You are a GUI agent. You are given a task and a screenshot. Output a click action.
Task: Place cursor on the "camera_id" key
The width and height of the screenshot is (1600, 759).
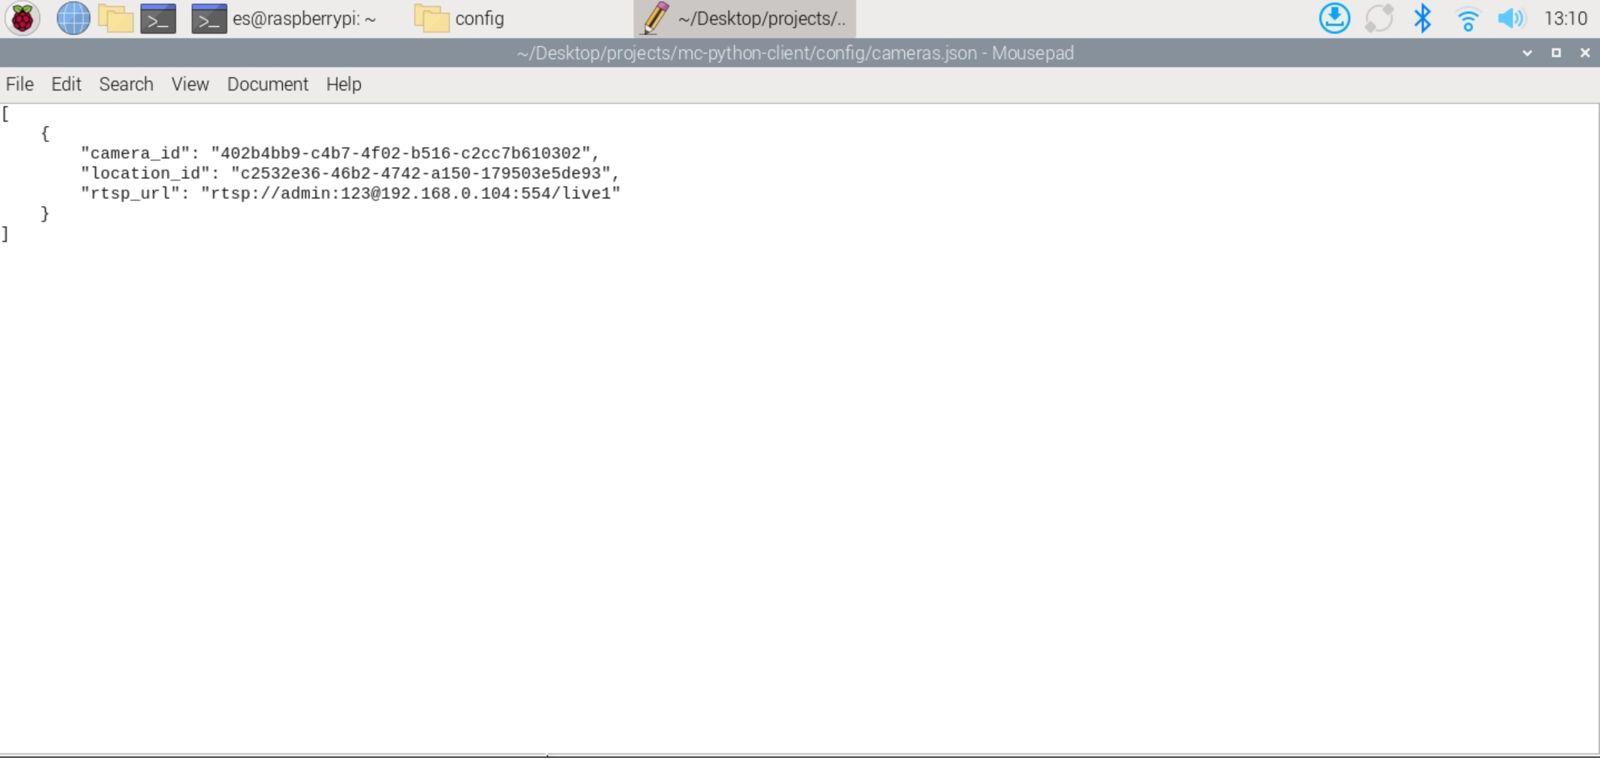pyautogui.click(x=135, y=153)
